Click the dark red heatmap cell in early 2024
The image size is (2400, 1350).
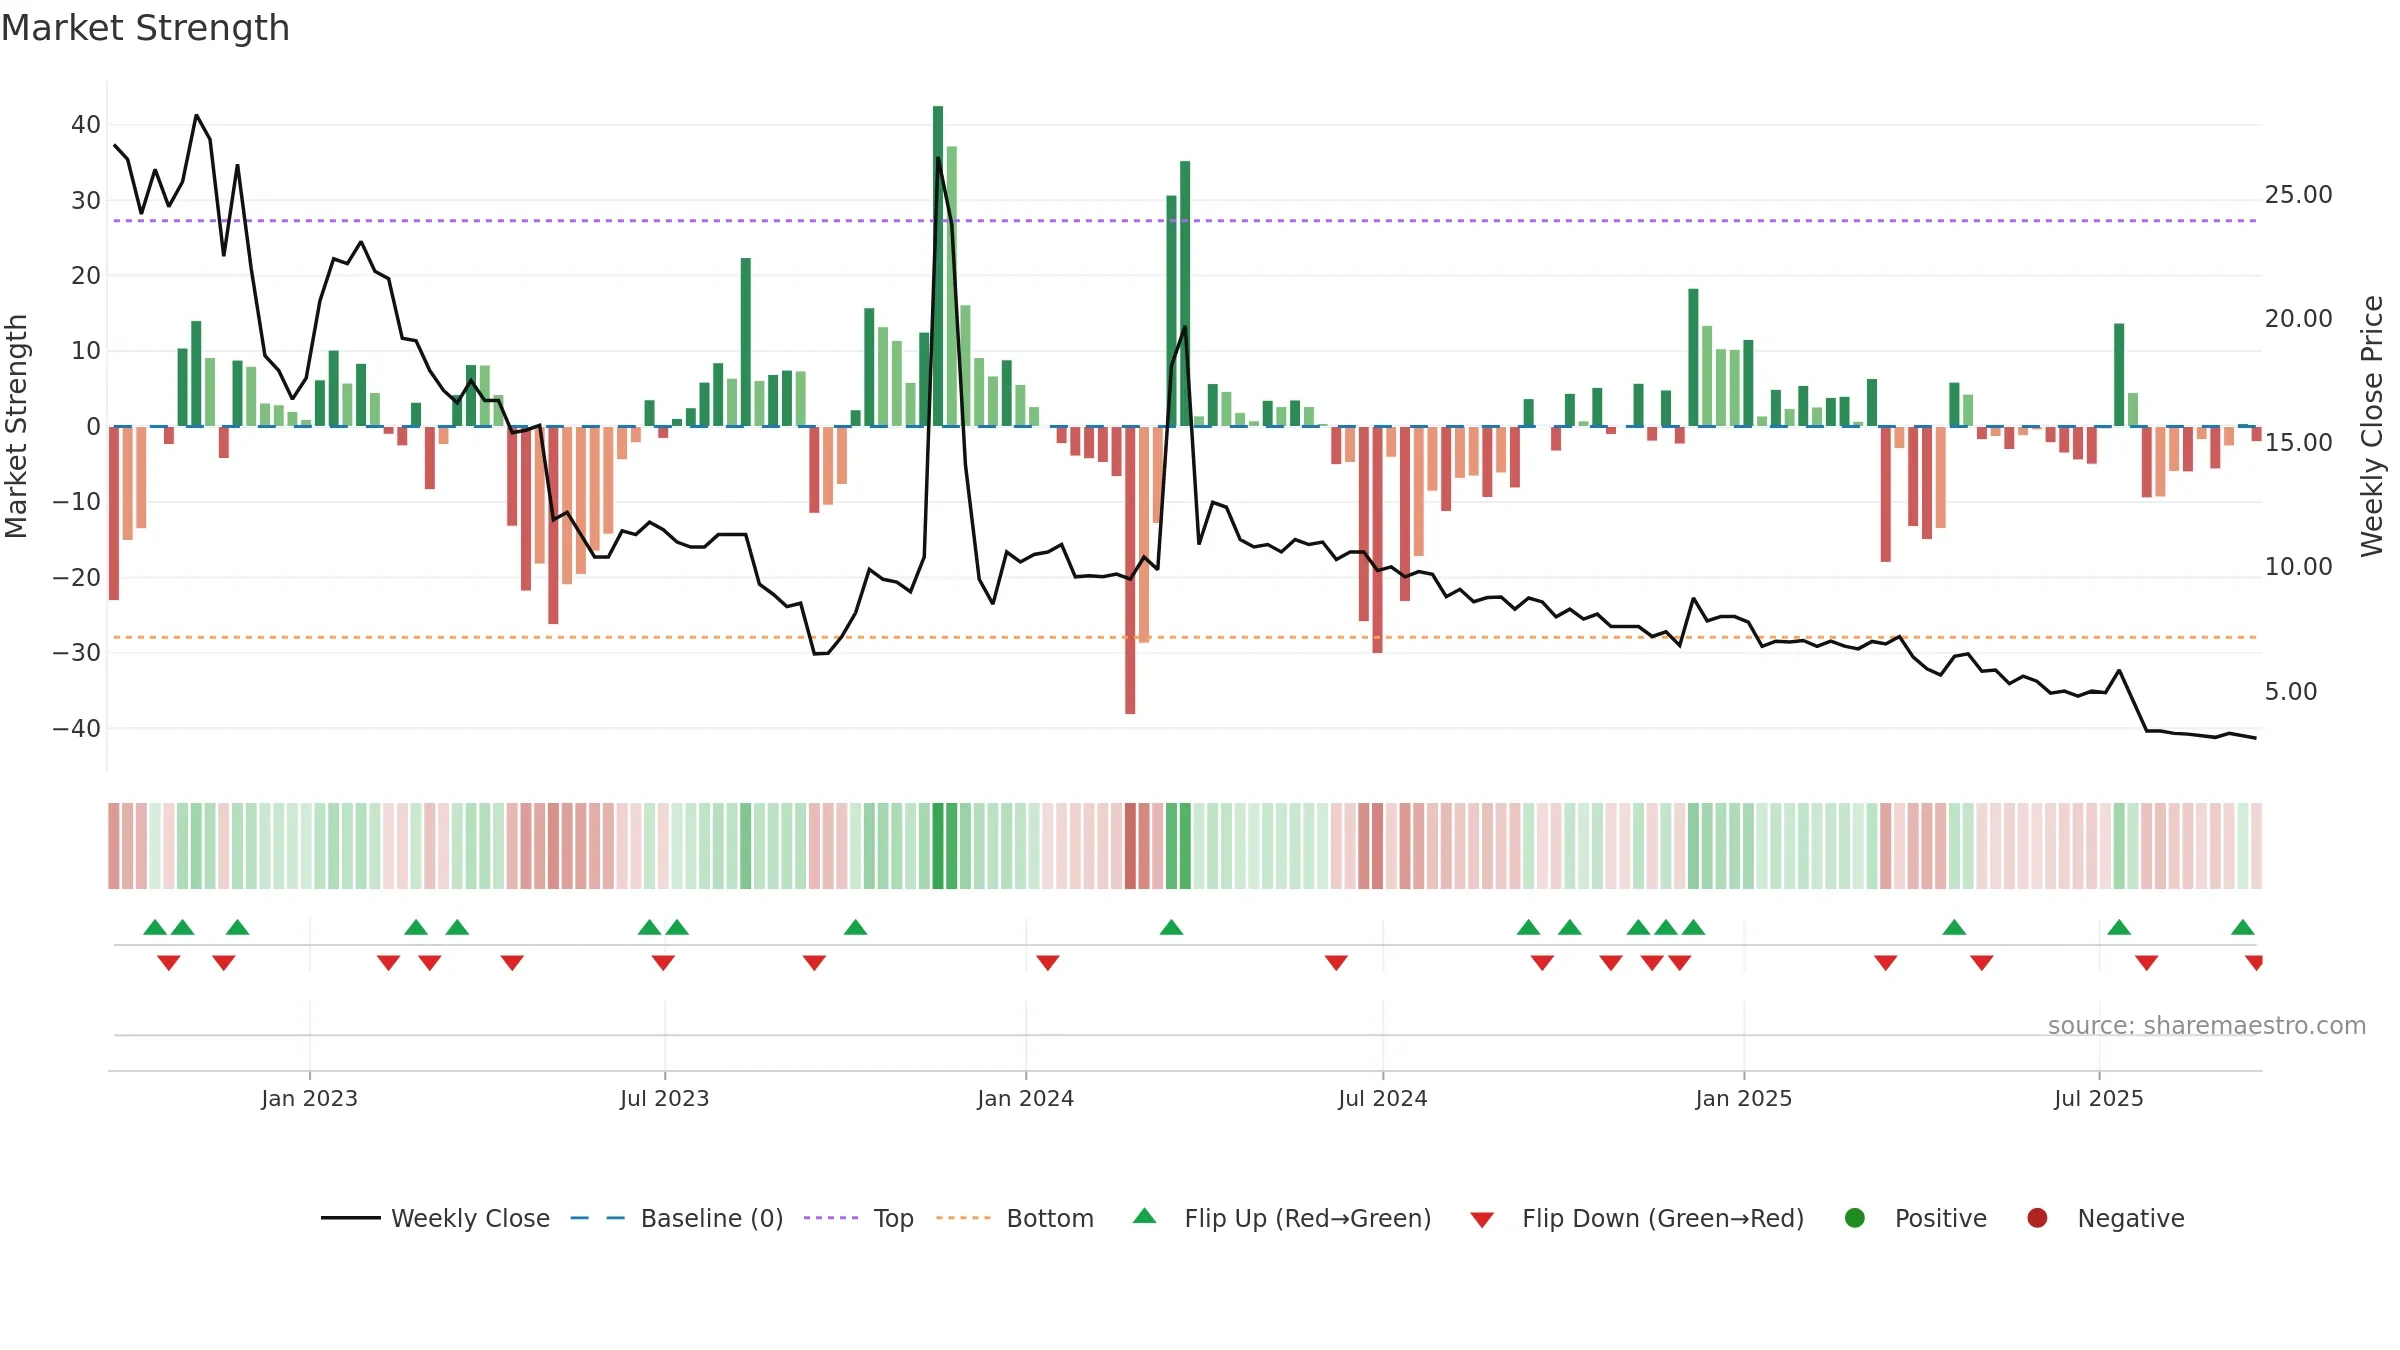pyautogui.click(x=1130, y=845)
